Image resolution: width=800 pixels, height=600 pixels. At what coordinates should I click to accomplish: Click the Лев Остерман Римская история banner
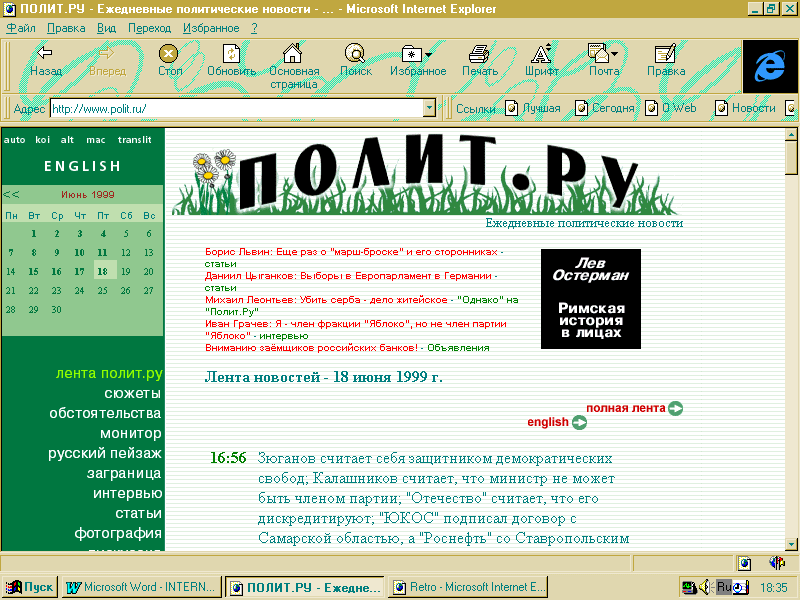(x=591, y=299)
